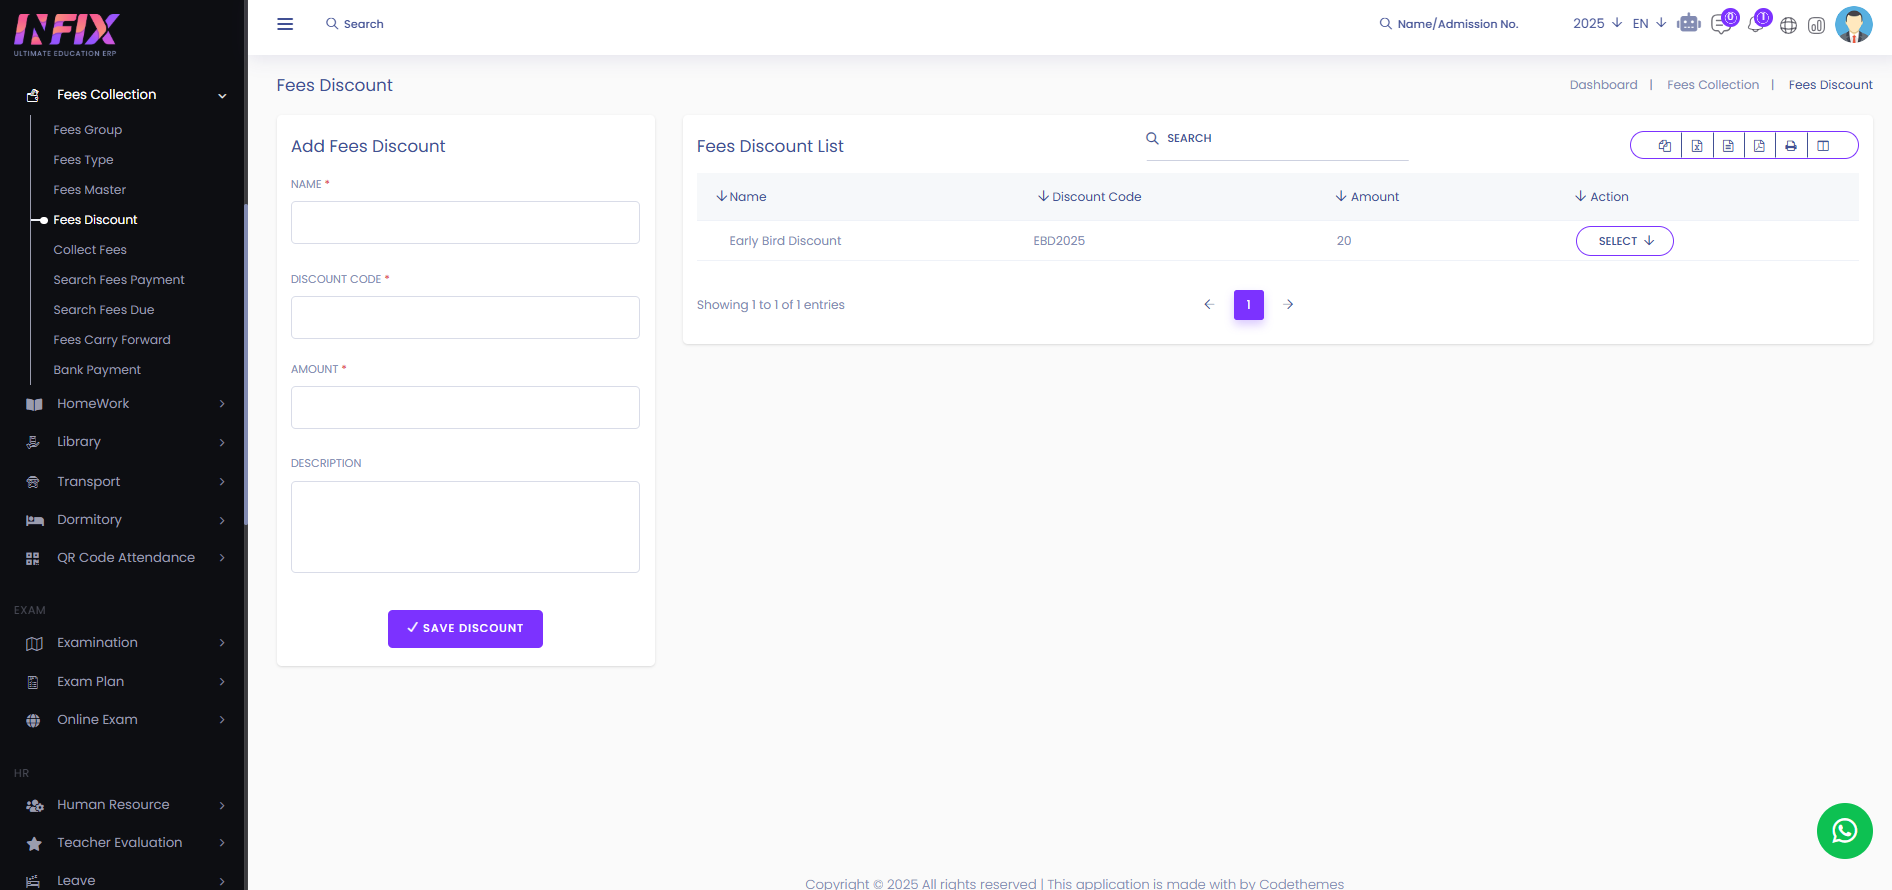Open Search Fees Due in sidebar
Image resolution: width=1892 pixels, height=890 pixels.
104,310
